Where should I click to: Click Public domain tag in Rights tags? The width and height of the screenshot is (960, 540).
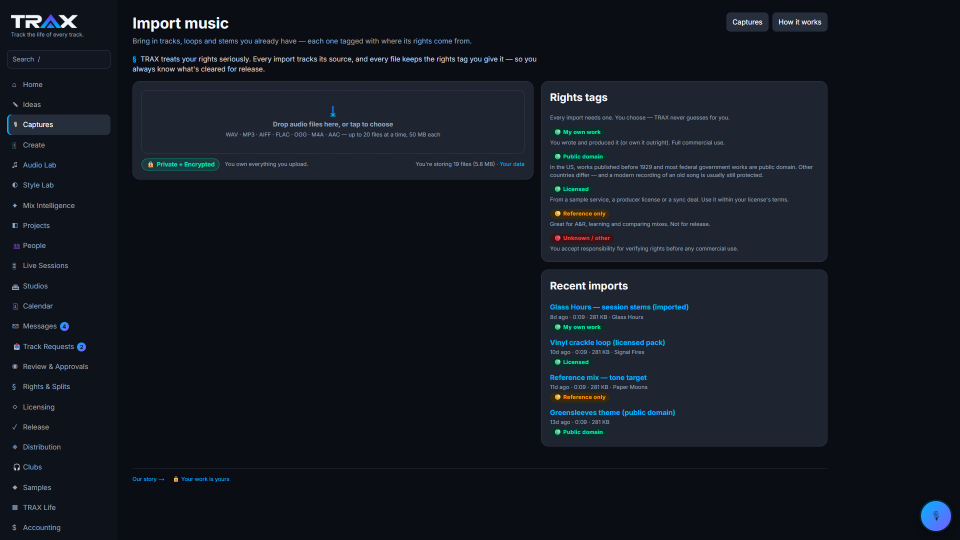pos(579,157)
